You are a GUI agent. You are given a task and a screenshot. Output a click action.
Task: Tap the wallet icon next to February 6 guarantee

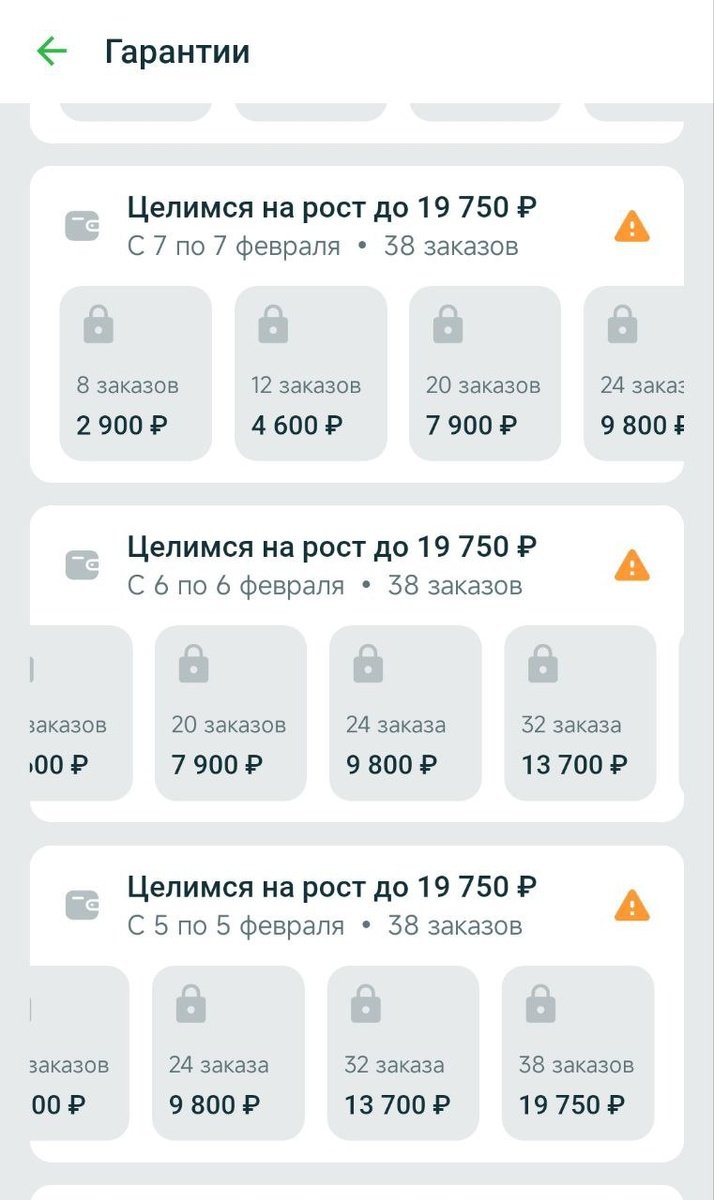click(x=82, y=564)
